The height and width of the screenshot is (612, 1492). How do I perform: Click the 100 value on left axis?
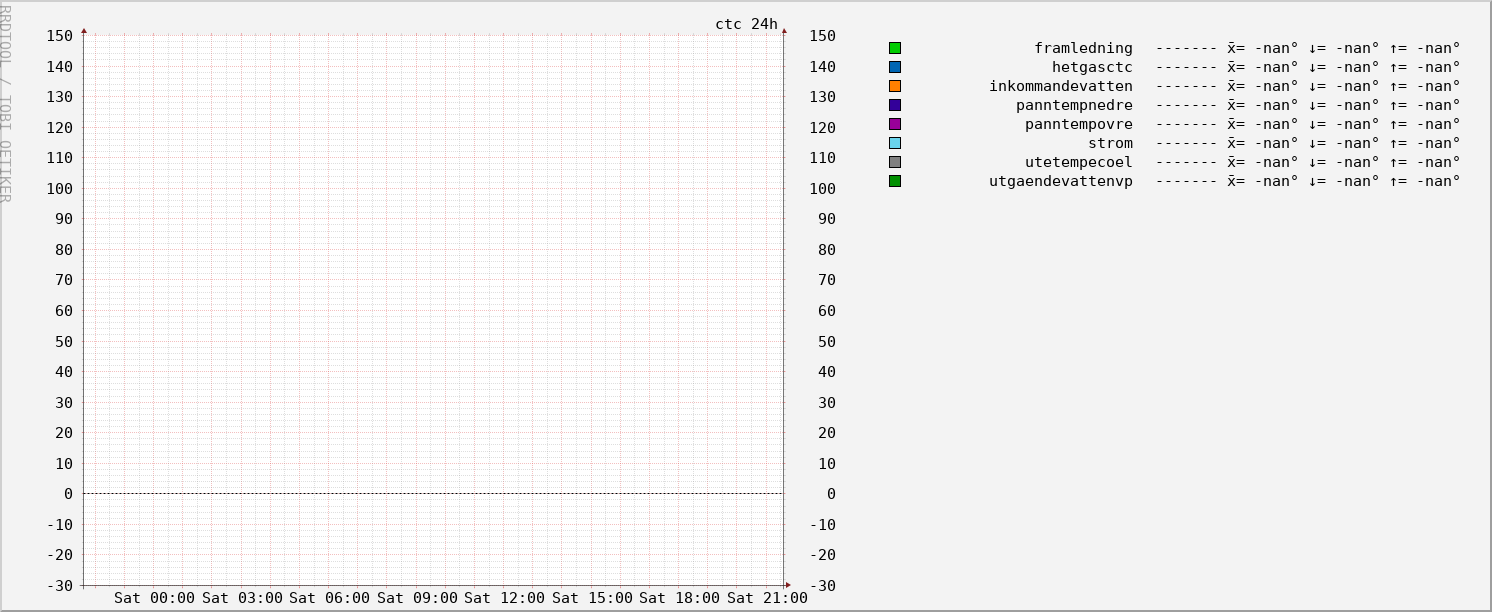[x=59, y=189]
